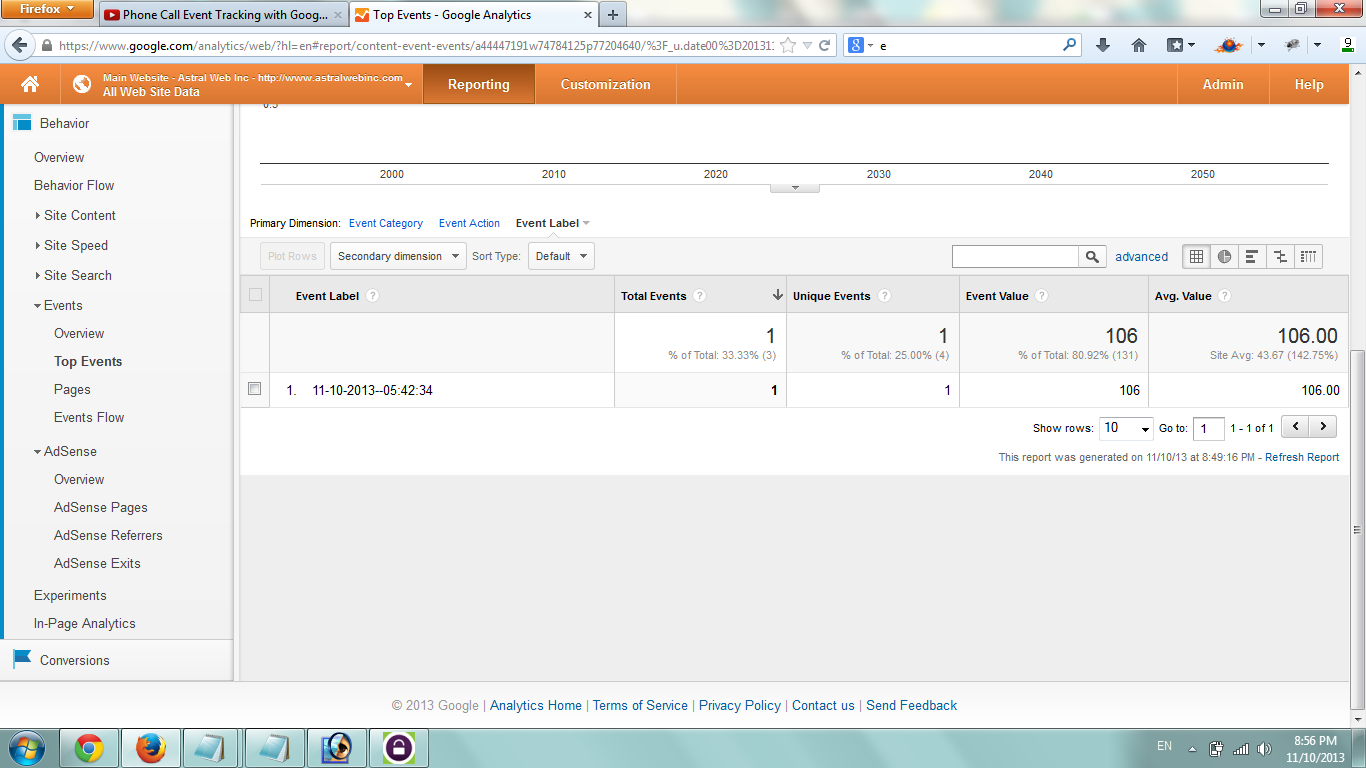Screen dimensions: 1366x768
Task: Click the Send Feedback footer link
Action: click(911, 705)
